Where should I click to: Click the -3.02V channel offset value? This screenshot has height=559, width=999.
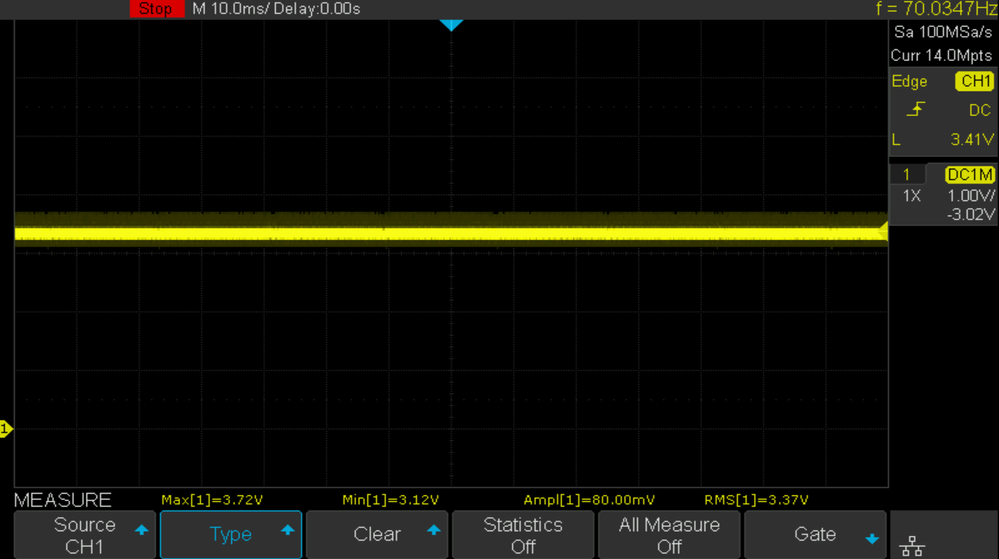(x=971, y=214)
